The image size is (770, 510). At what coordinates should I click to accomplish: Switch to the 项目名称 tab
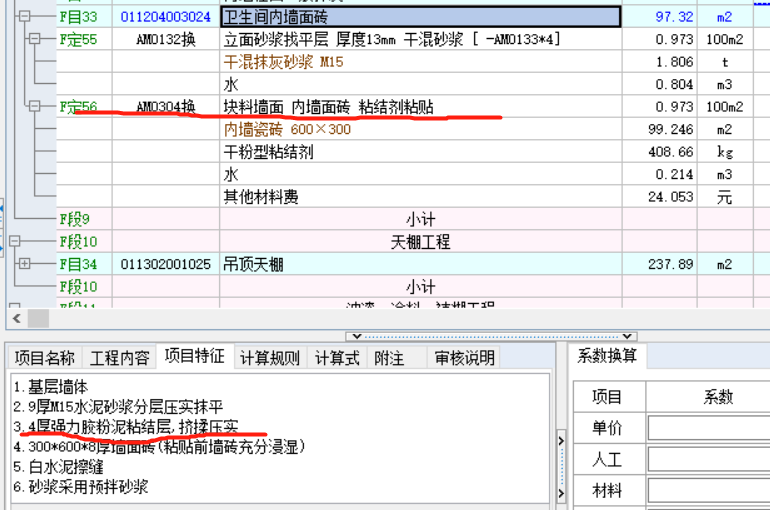click(45, 357)
